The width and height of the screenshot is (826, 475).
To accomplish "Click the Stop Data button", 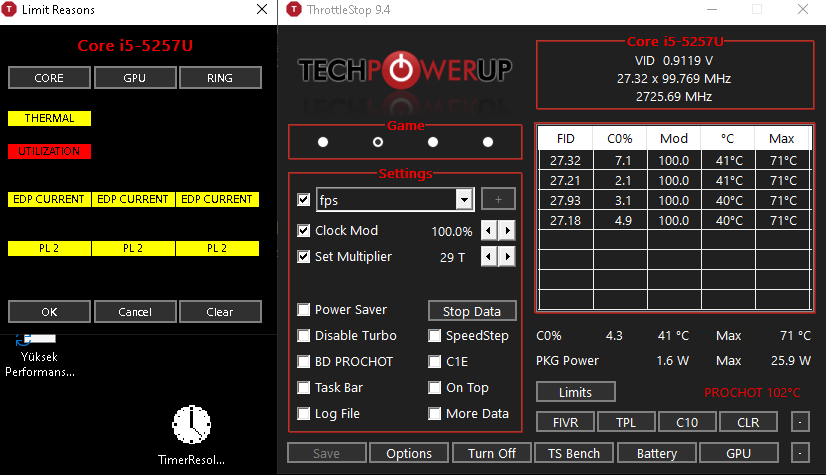I will click(472, 311).
